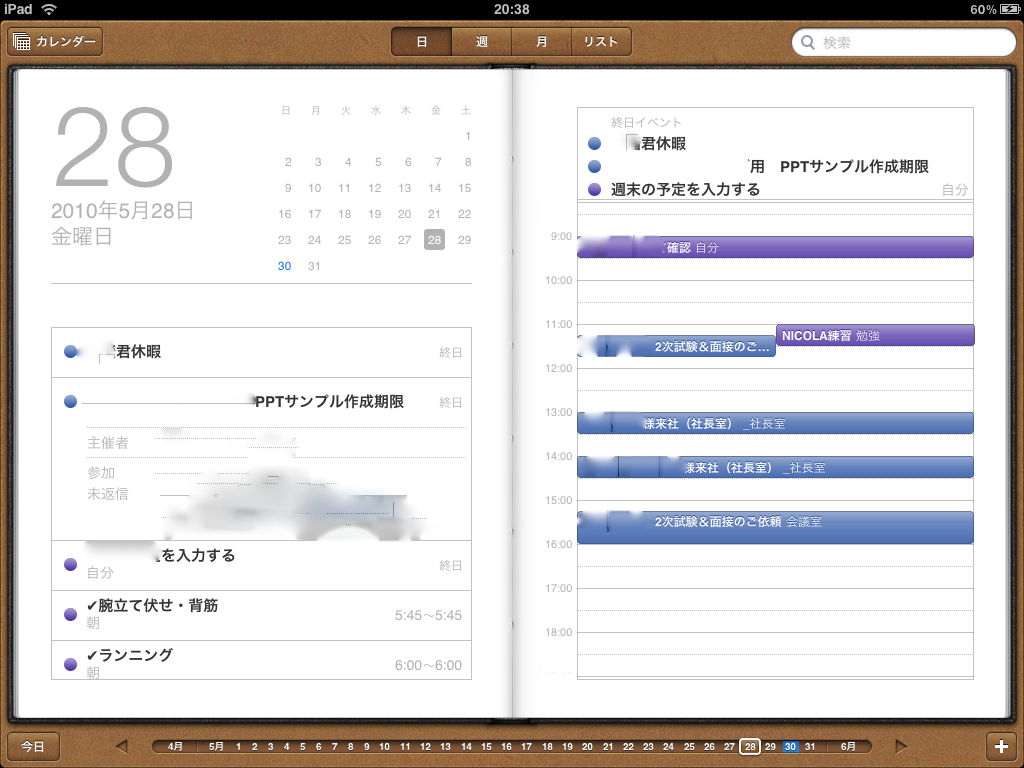Tap the Wi-Fi status icon
Viewport: 1024px width, 768px height.
tap(49, 9)
